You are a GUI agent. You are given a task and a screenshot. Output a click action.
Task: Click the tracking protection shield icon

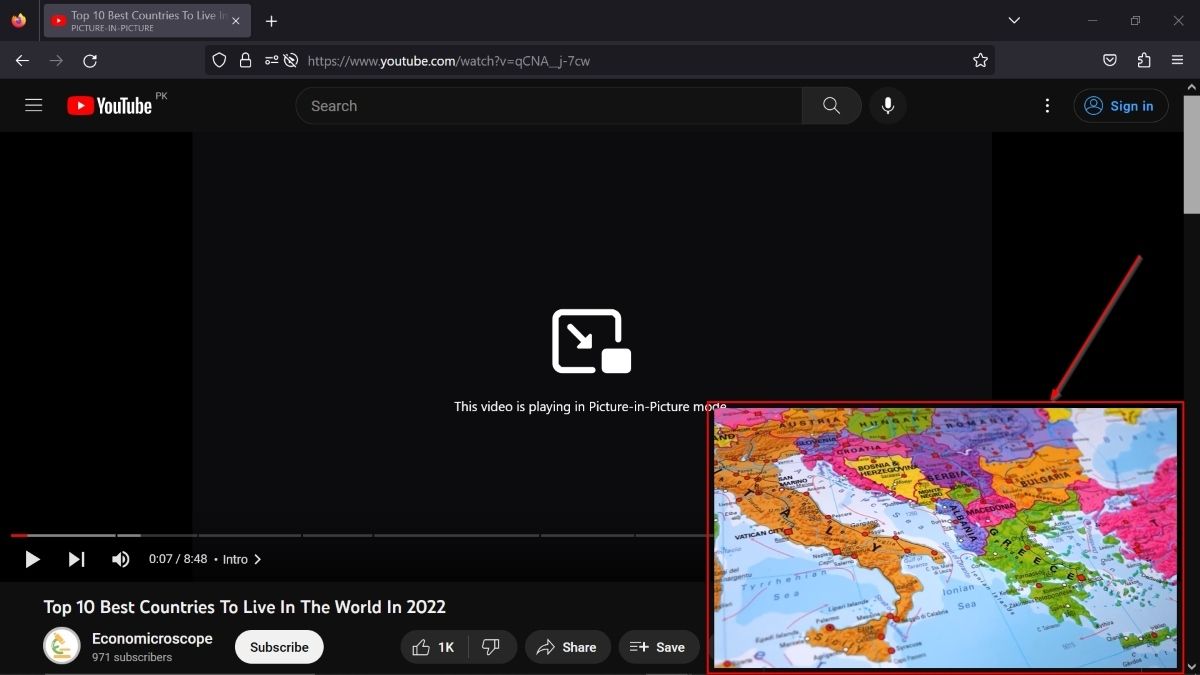coord(219,60)
